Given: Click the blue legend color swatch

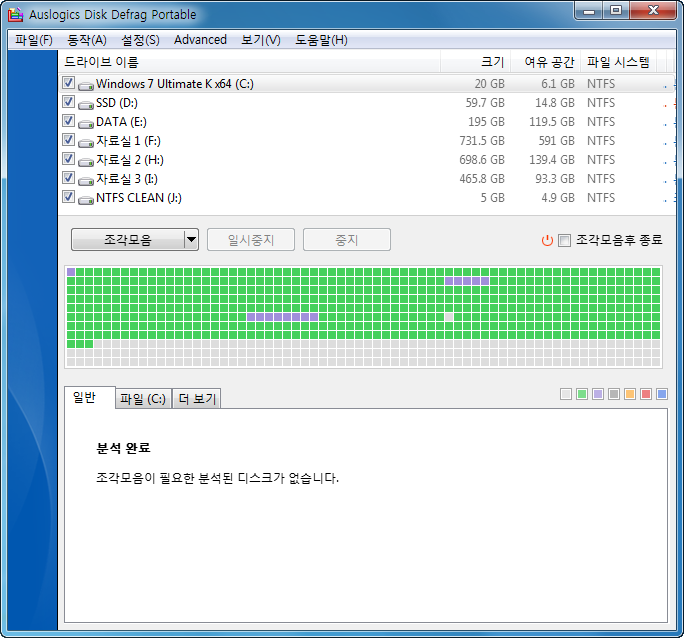Looking at the screenshot, I should pos(662,394).
